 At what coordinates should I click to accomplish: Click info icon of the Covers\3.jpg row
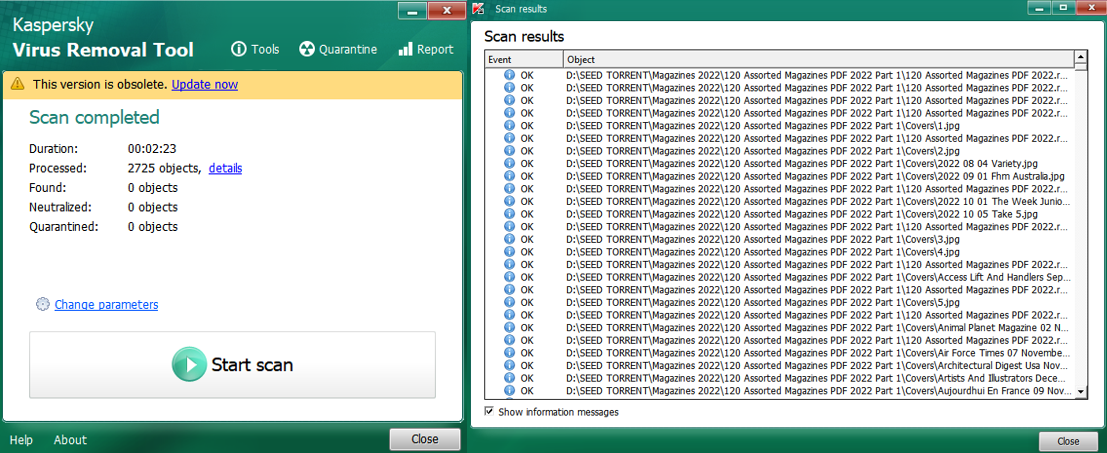click(x=509, y=239)
